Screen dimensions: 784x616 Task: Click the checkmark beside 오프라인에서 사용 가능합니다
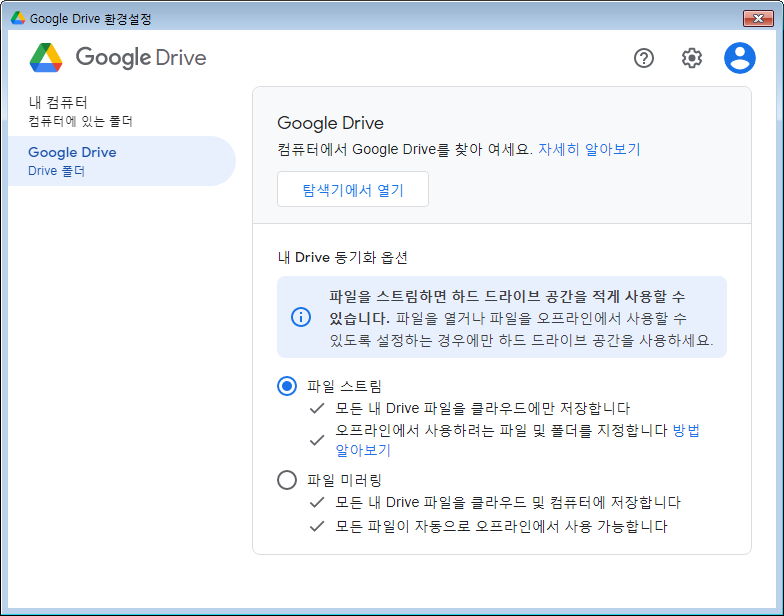(317, 526)
